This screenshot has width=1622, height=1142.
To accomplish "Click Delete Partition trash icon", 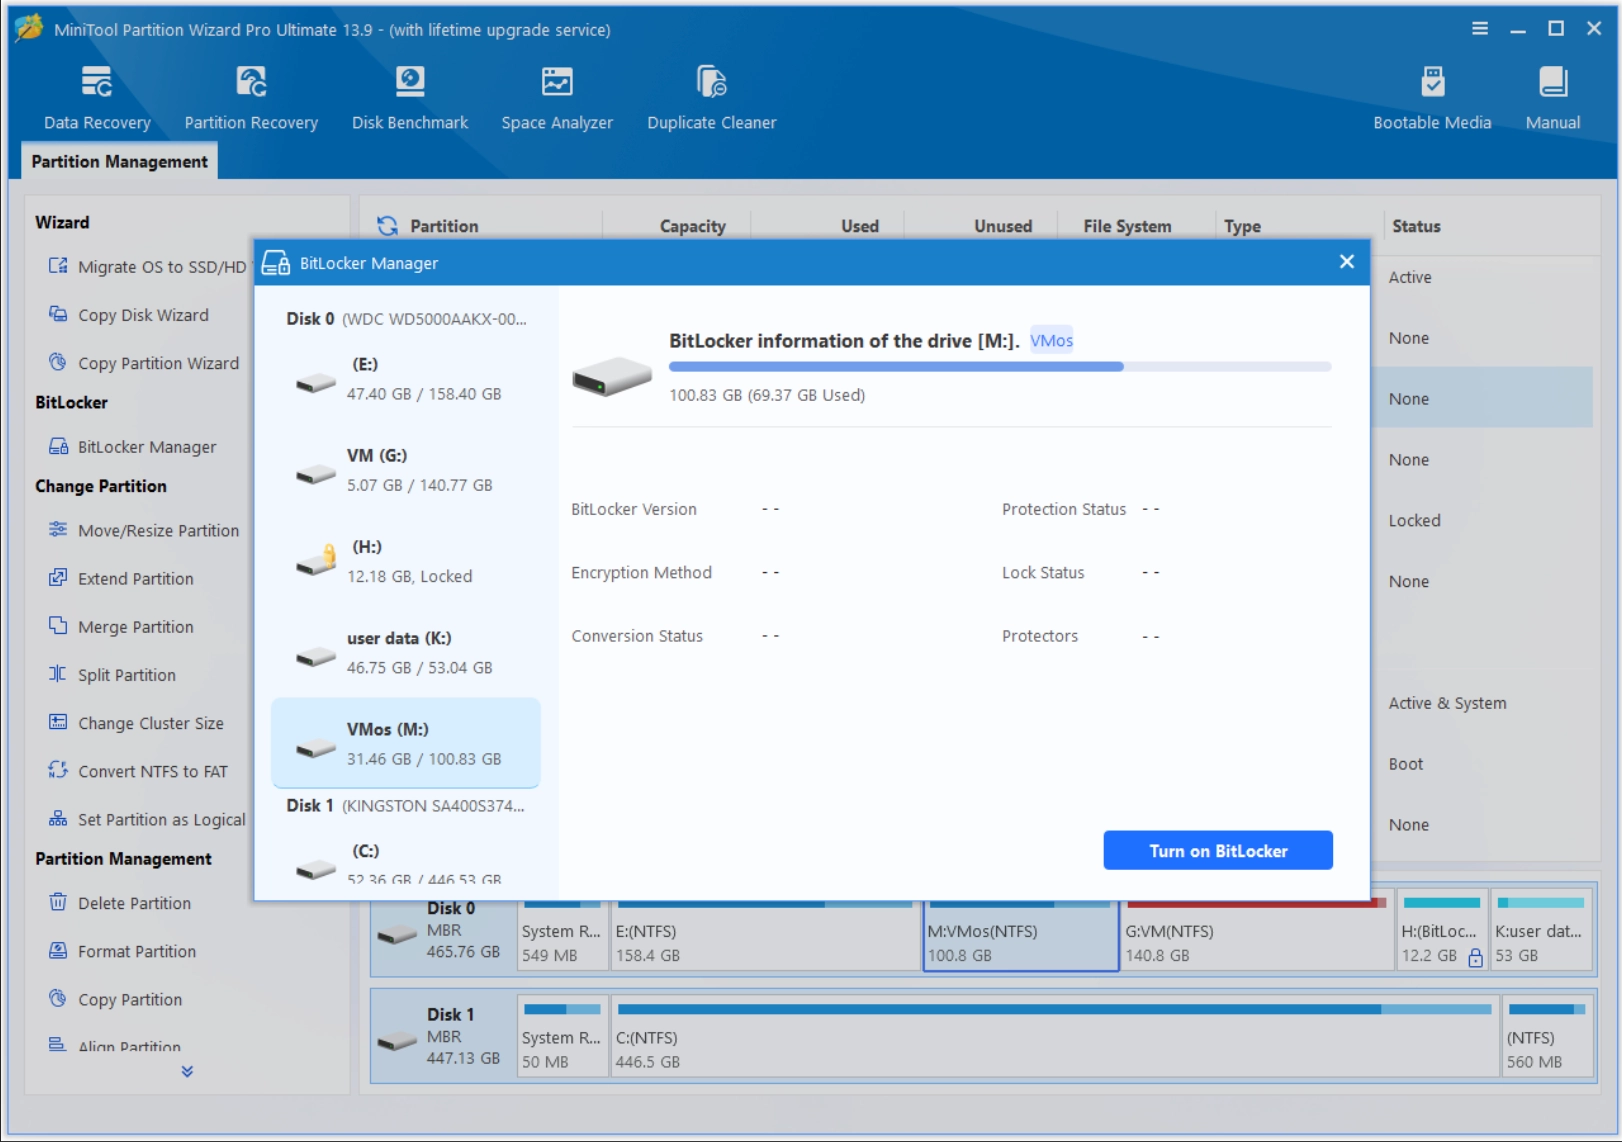I will point(58,902).
